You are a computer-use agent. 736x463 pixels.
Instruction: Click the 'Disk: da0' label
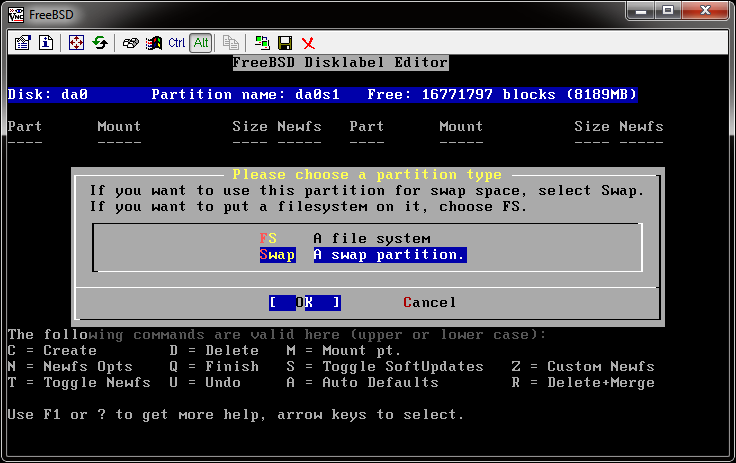coord(48,94)
